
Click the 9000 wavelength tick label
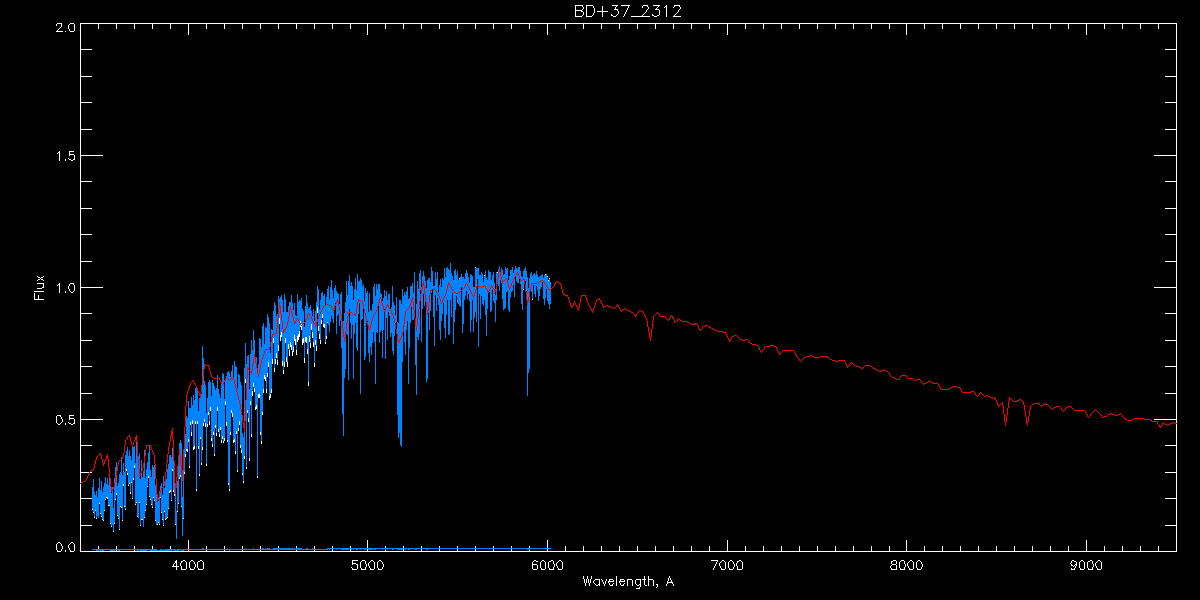point(1087,564)
